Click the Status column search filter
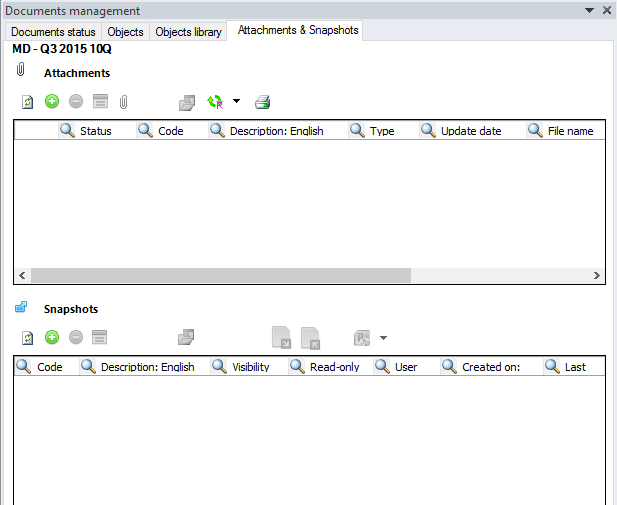This screenshot has width=617, height=505. (x=67, y=130)
